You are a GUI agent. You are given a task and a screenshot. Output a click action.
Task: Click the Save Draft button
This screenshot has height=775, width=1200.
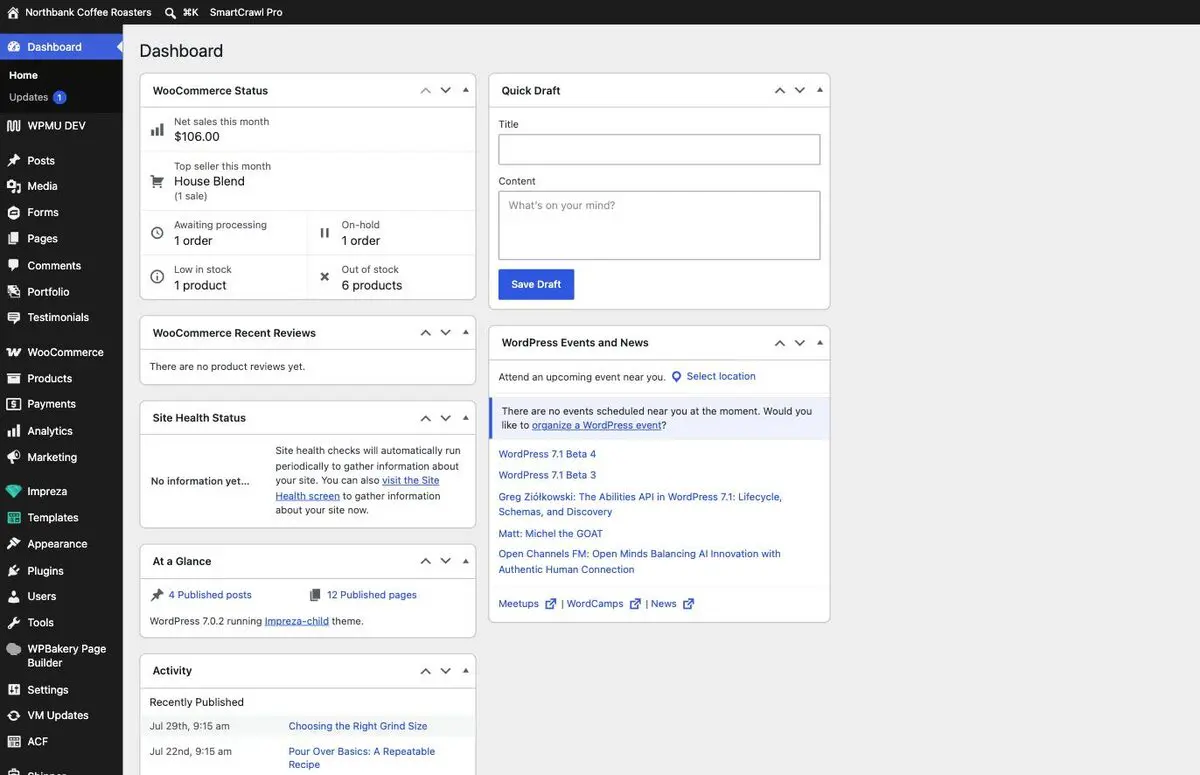536,284
